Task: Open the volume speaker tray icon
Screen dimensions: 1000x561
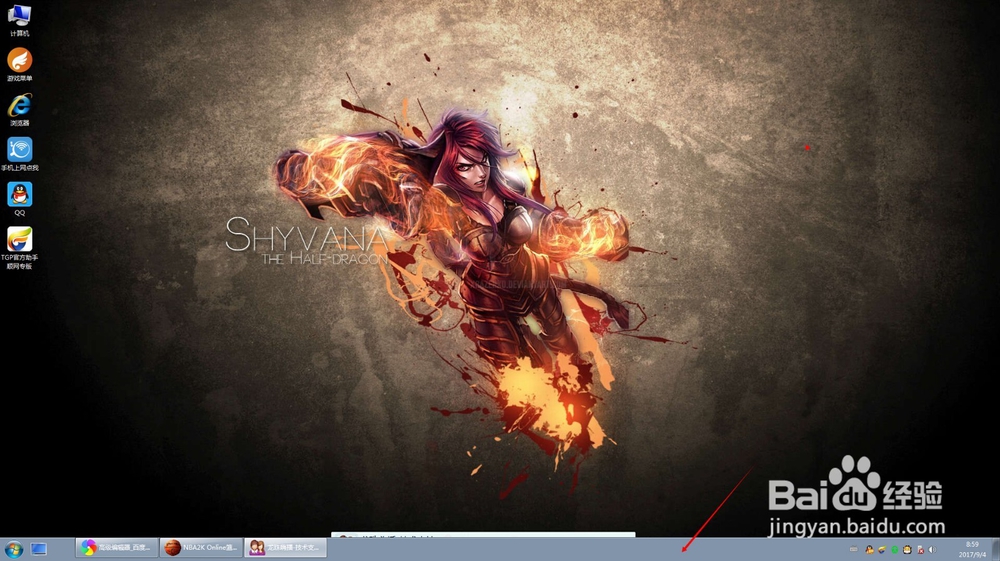Action: [x=932, y=550]
